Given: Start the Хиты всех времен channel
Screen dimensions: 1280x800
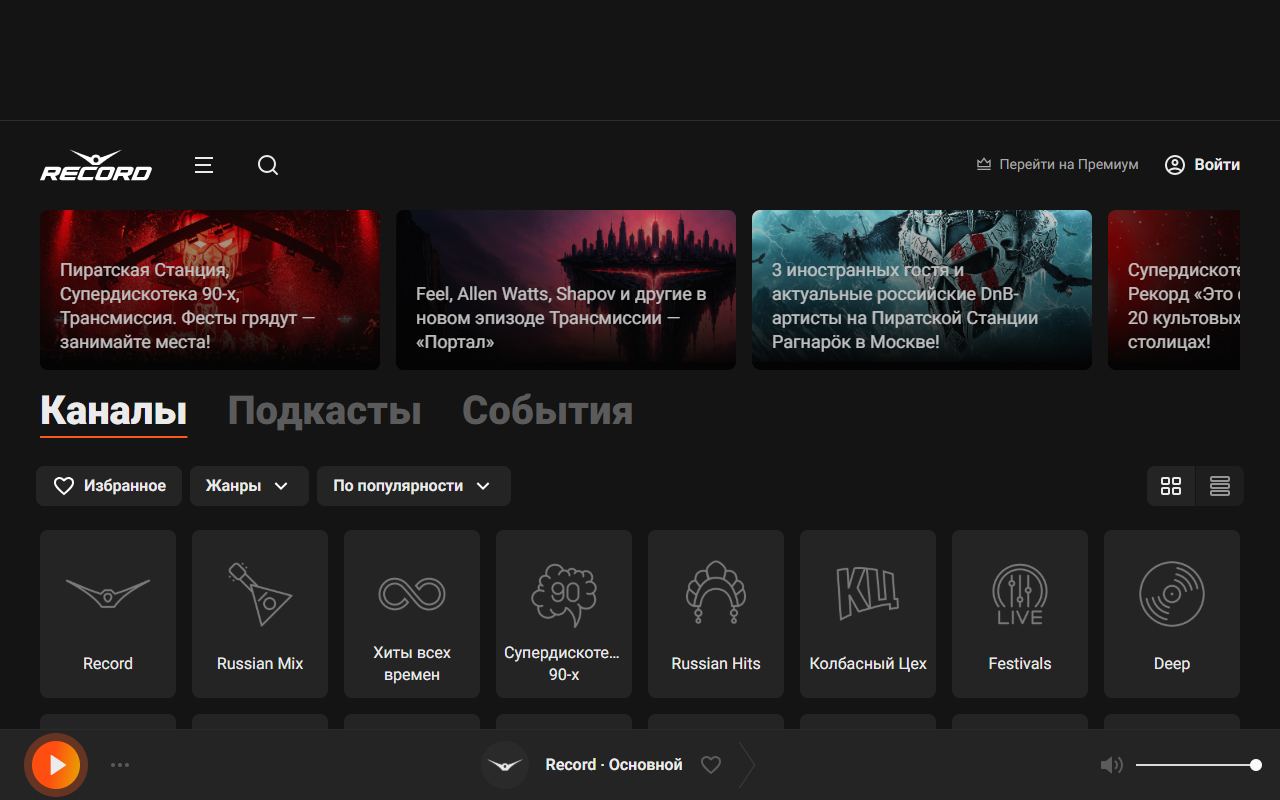Looking at the screenshot, I should [x=412, y=614].
